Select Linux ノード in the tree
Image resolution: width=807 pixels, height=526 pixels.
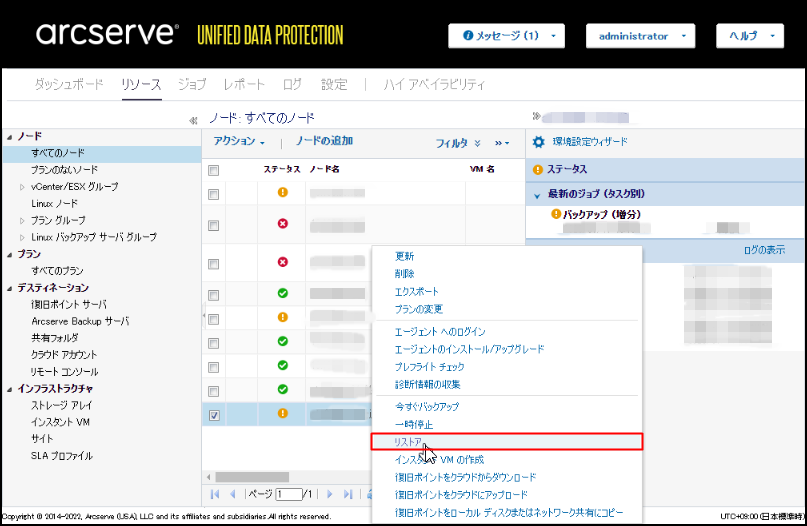pyautogui.click(x=55, y=203)
